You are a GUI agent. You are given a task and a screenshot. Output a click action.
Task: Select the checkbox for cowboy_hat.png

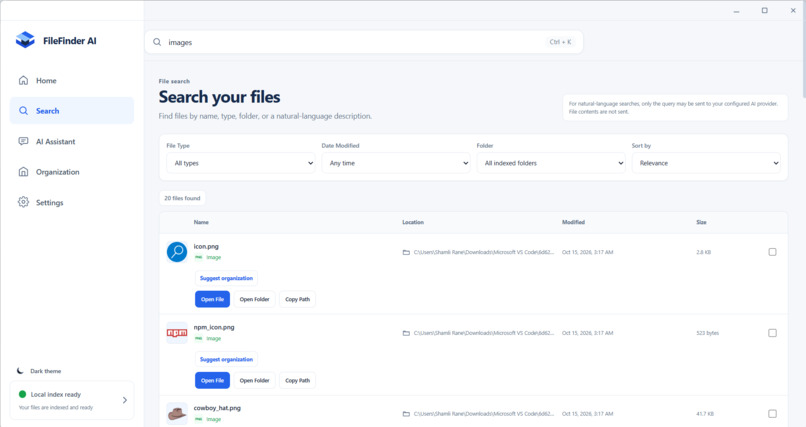[x=772, y=414]
